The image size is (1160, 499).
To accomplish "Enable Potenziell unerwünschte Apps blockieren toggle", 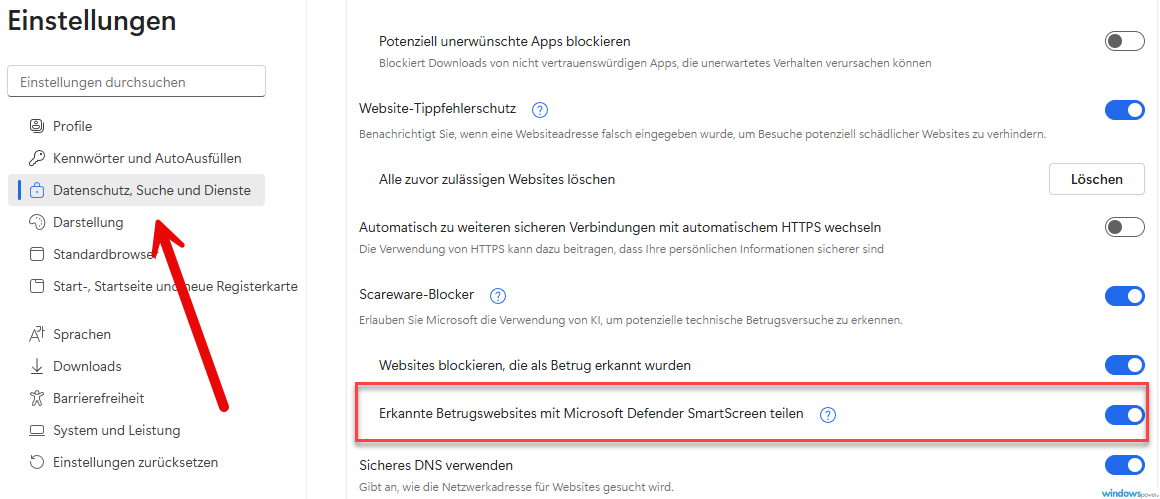I will 1124,41.
